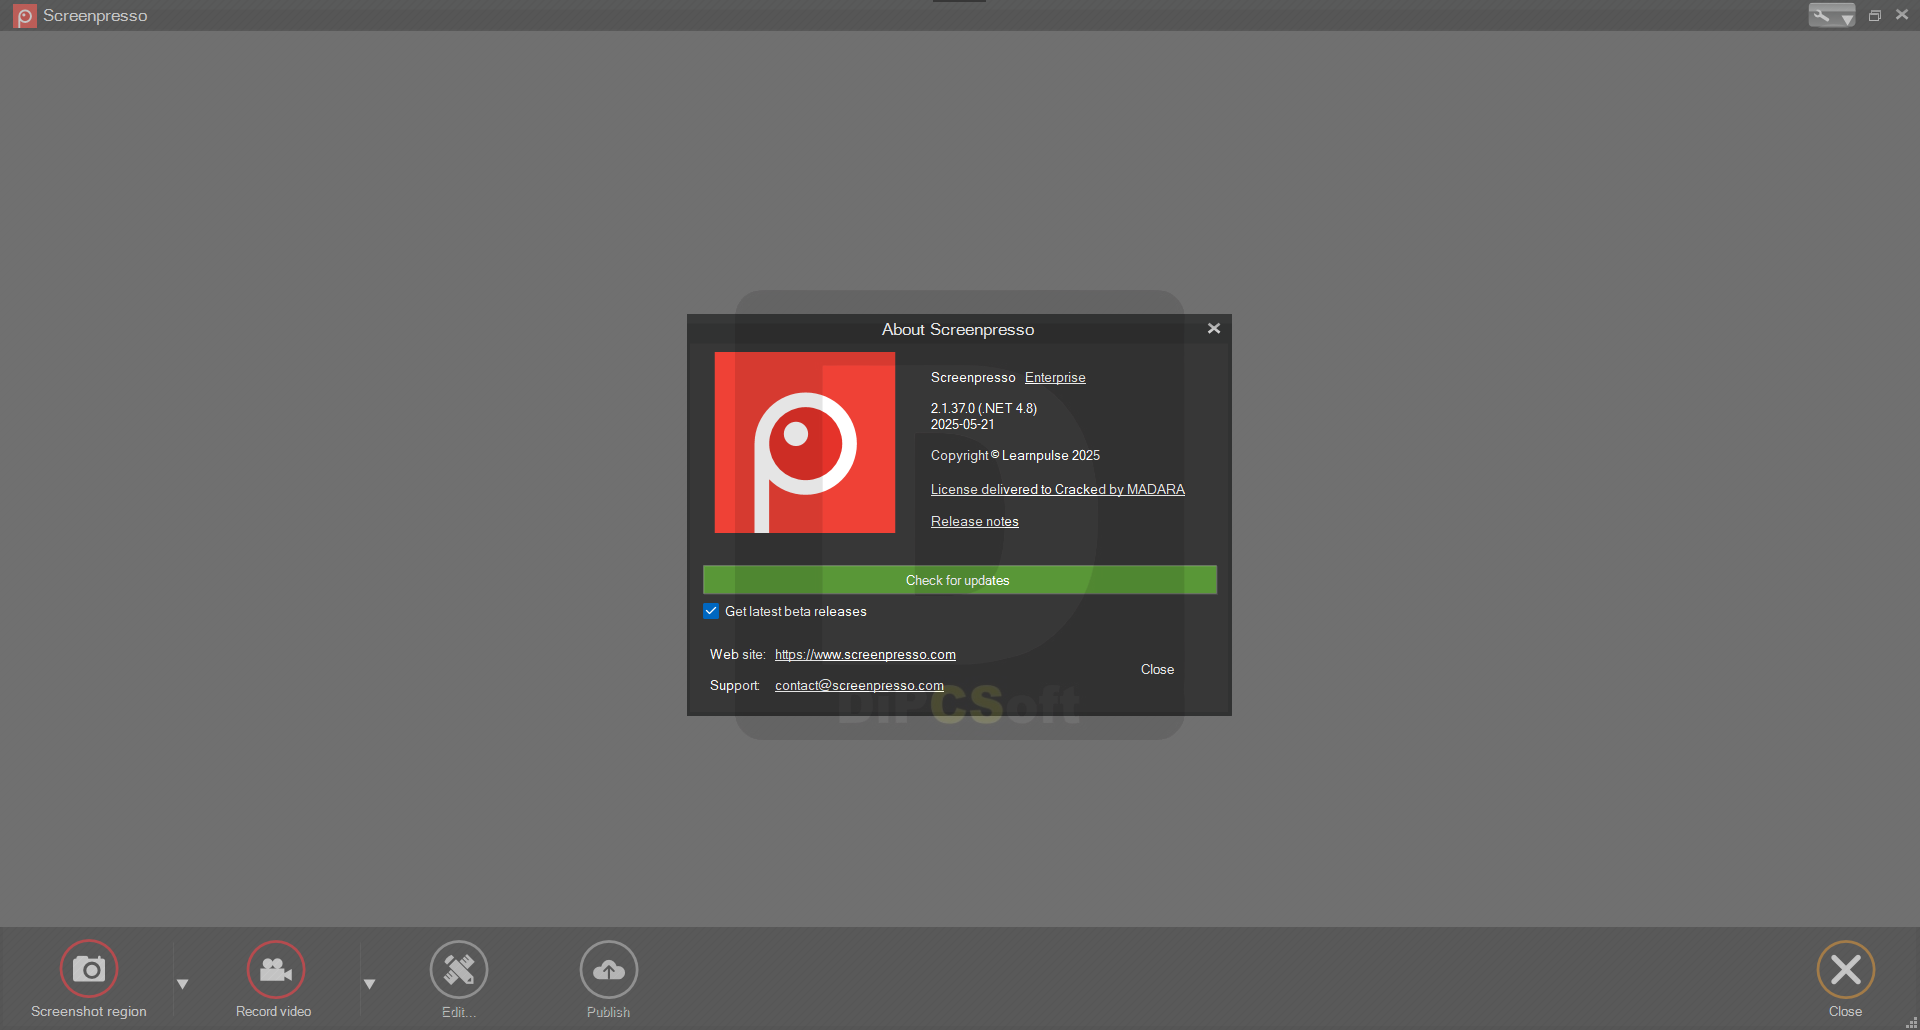Open the Screenshot region dropdown arrow
Screen dimensions: 1920x1030
[x=182, y=984]
